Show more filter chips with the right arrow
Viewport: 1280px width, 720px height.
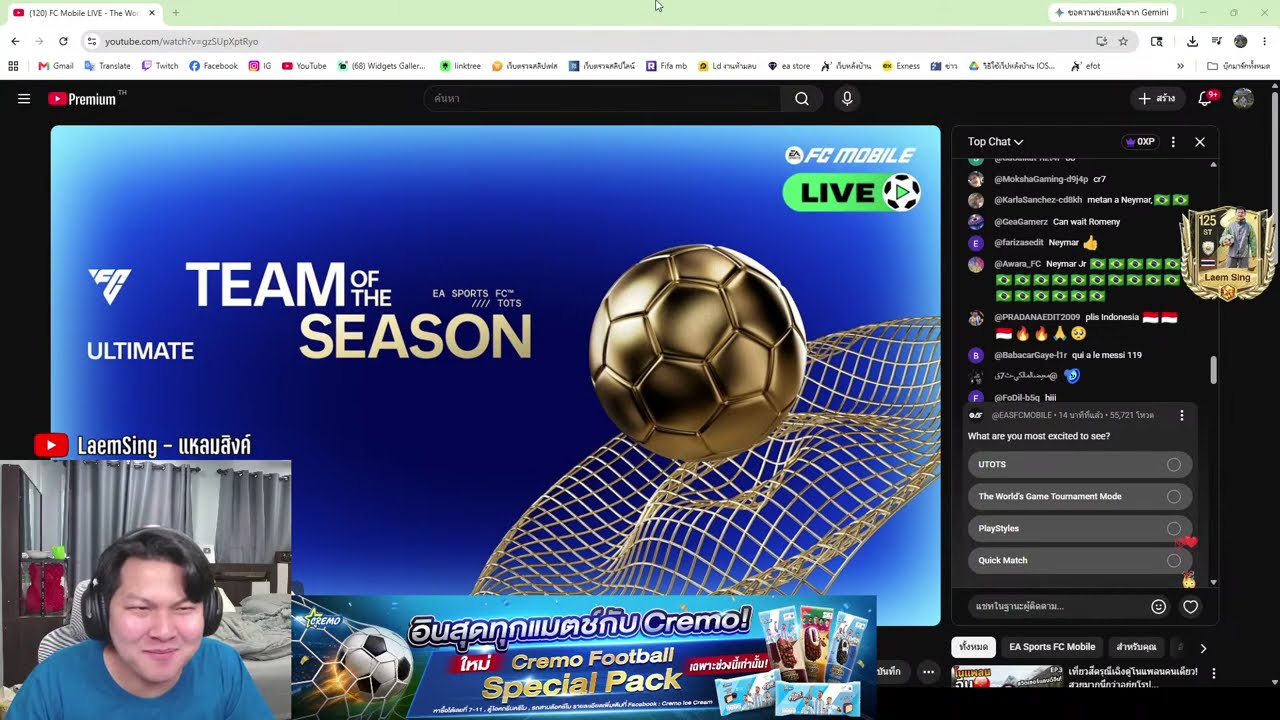click(x=1203, y=648)
